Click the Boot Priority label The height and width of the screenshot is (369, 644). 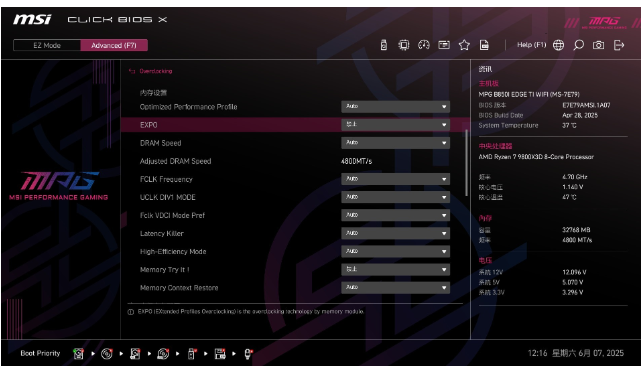click(x=40, y=353)
